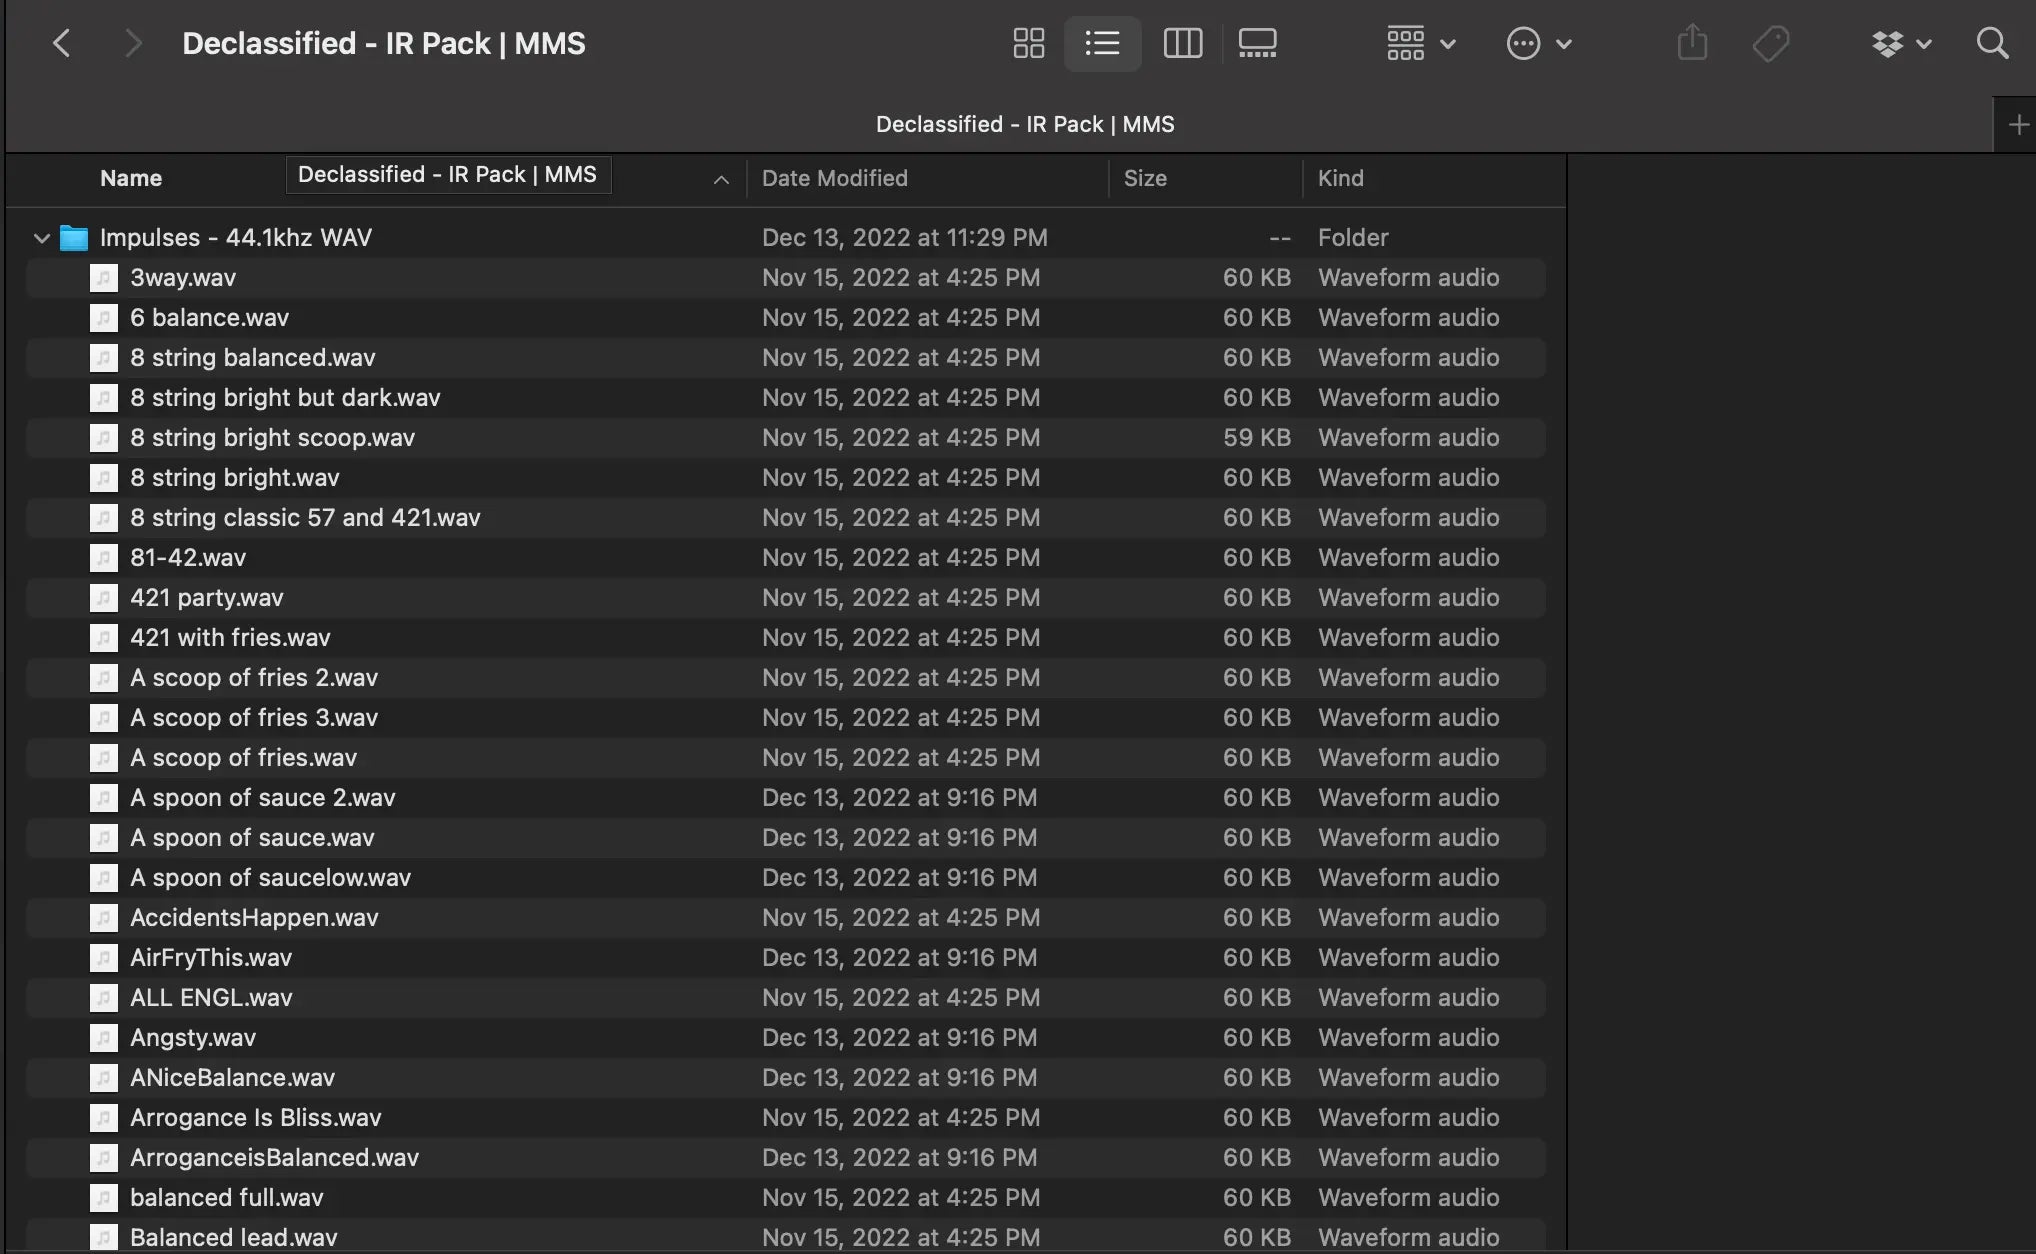
Task: Click the Share icon in toolbar
Action: 1692,43
